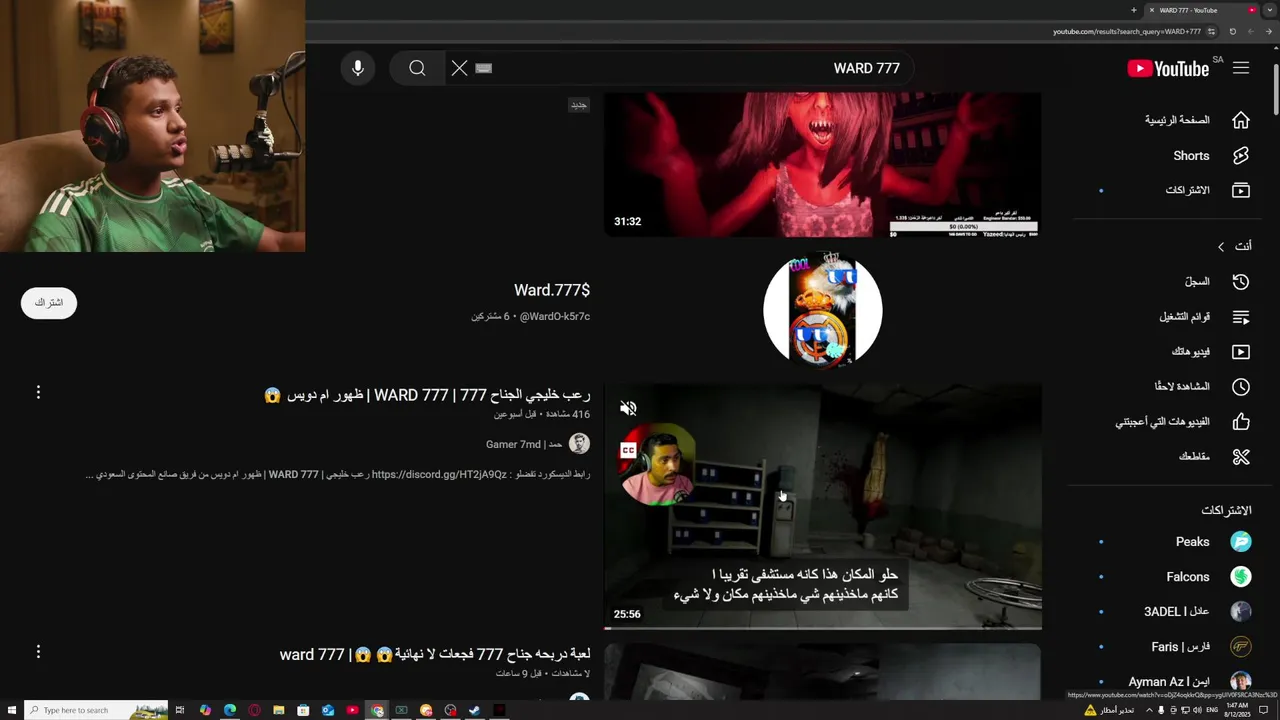Open the Ward.777$ channel avatar

(823, 311)
